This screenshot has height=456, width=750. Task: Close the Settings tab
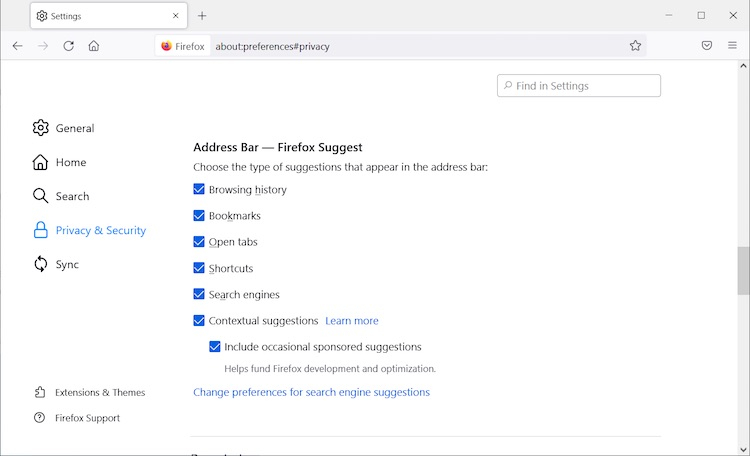pyautogui.click(x=175, y=16)
